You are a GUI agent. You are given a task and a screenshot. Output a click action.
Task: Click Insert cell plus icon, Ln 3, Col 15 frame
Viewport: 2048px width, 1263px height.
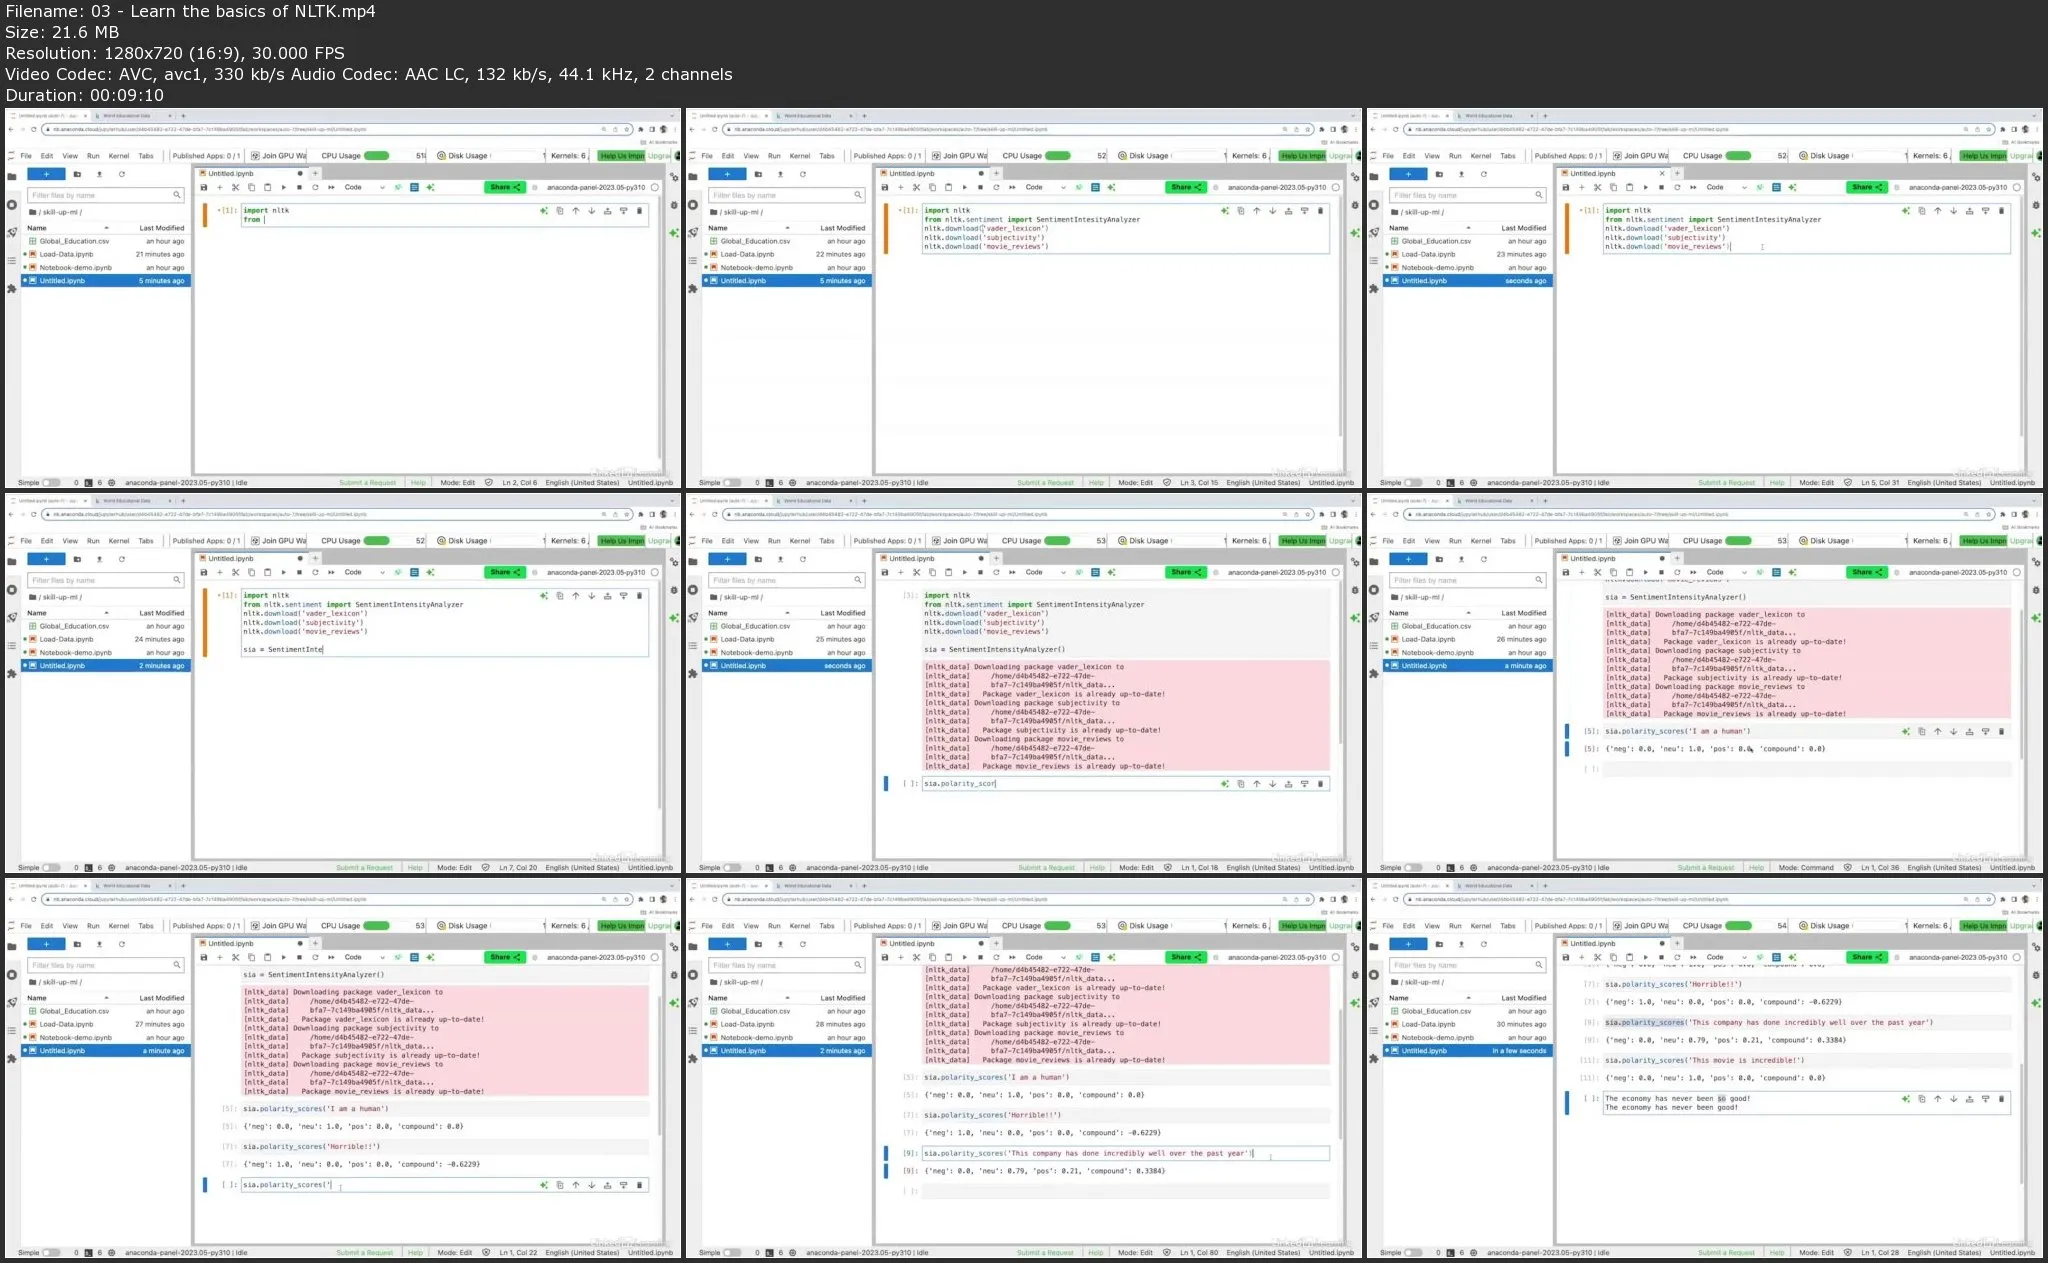pyautogui.click(x=901, y=187)
